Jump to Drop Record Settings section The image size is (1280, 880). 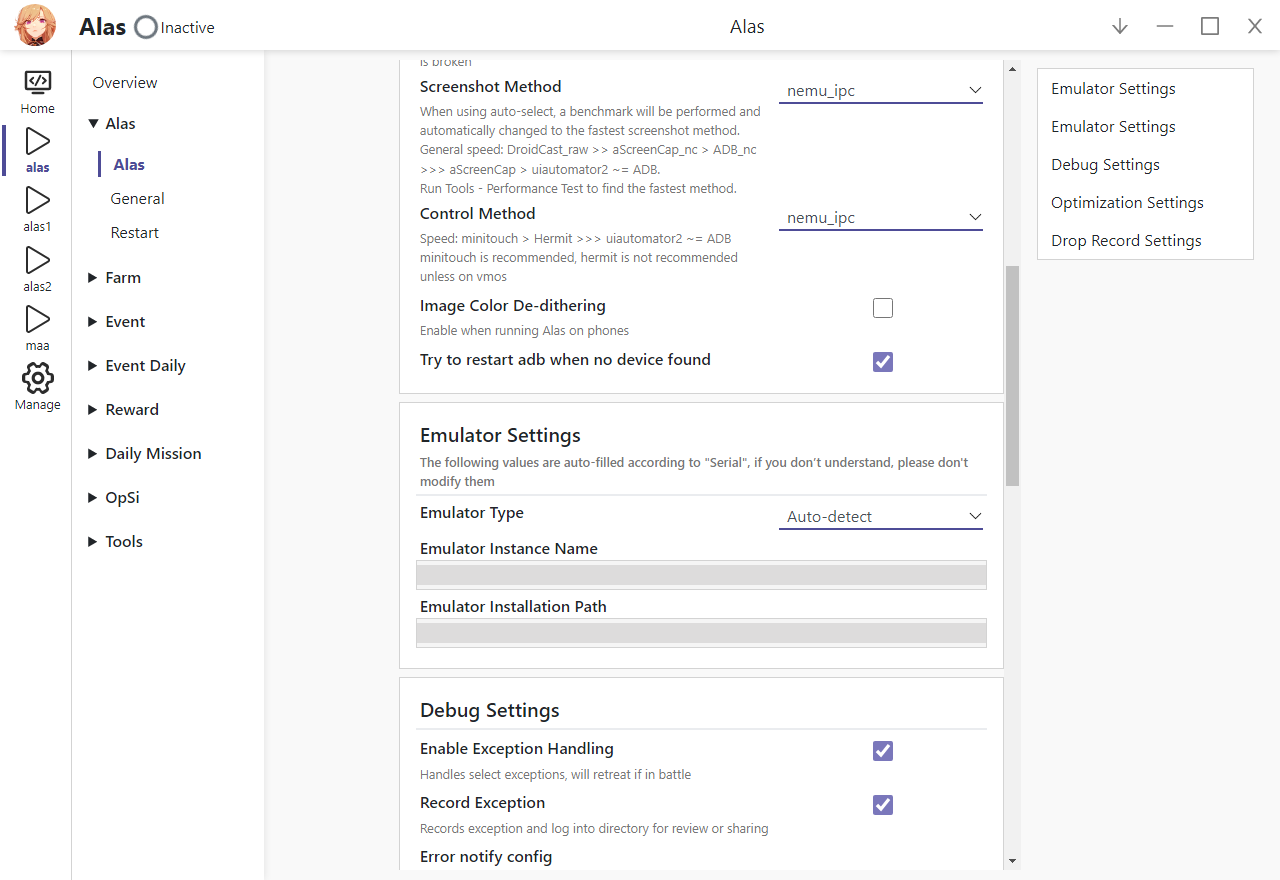(1126, 241)
